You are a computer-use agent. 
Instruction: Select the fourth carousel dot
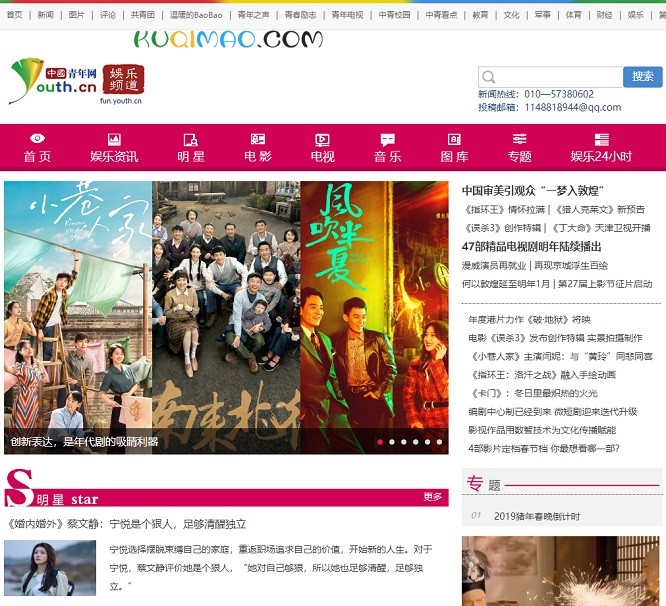point(415,442)
